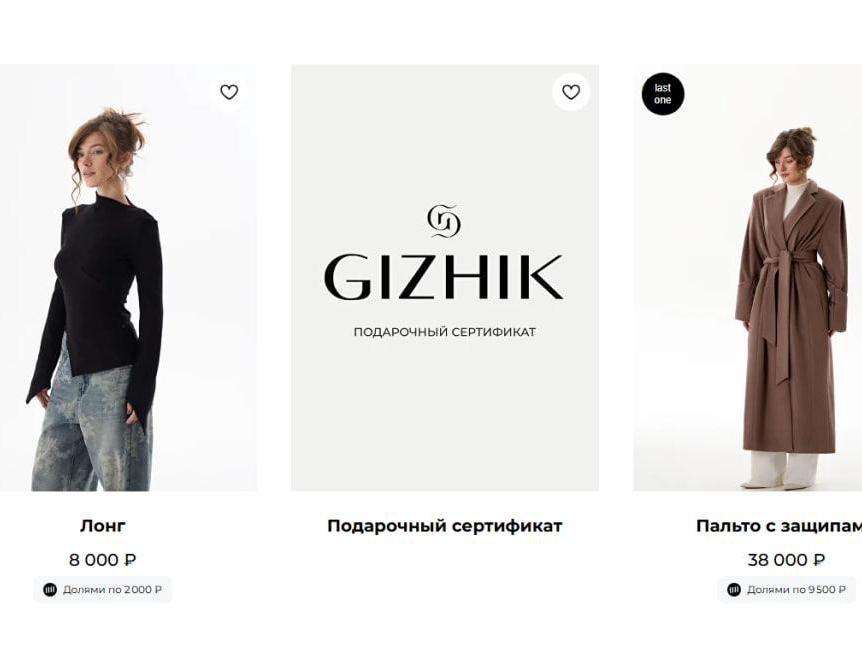Open the brown coat product photo
Screen dimensions: 862x647
(x=748, y=278)
